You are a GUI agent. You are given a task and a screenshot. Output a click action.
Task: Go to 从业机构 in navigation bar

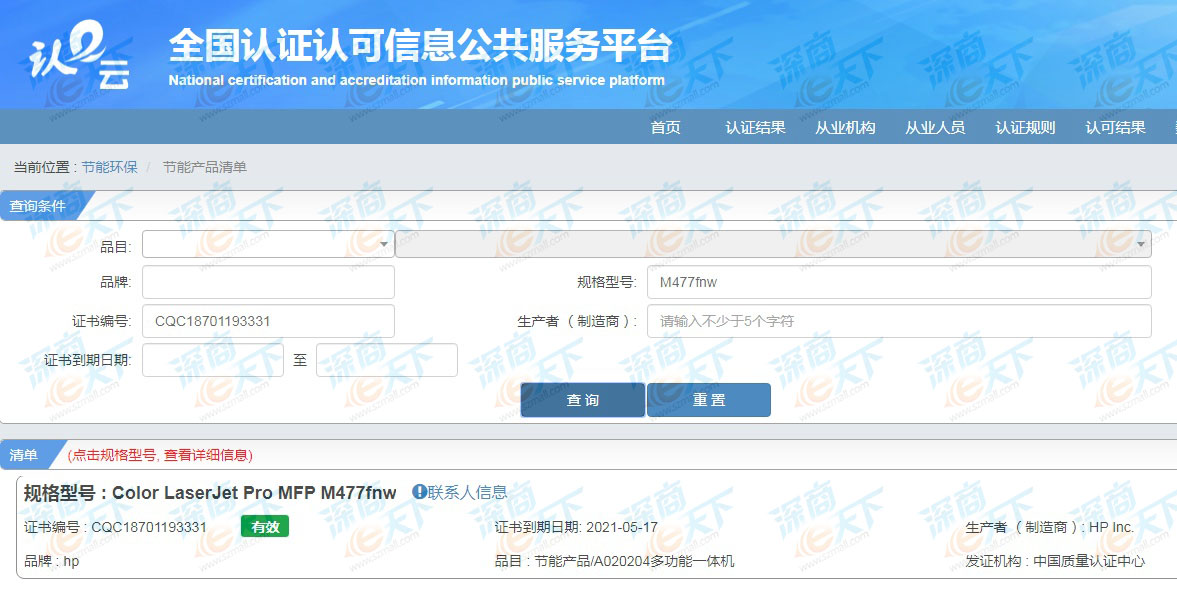(845, 128)
